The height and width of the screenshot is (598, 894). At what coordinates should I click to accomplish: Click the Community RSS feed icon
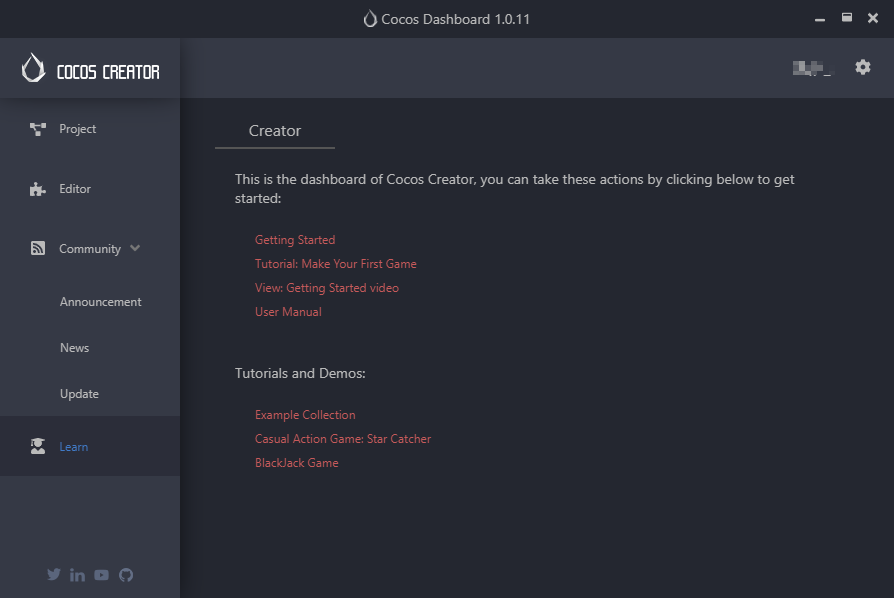pos(38,249)
